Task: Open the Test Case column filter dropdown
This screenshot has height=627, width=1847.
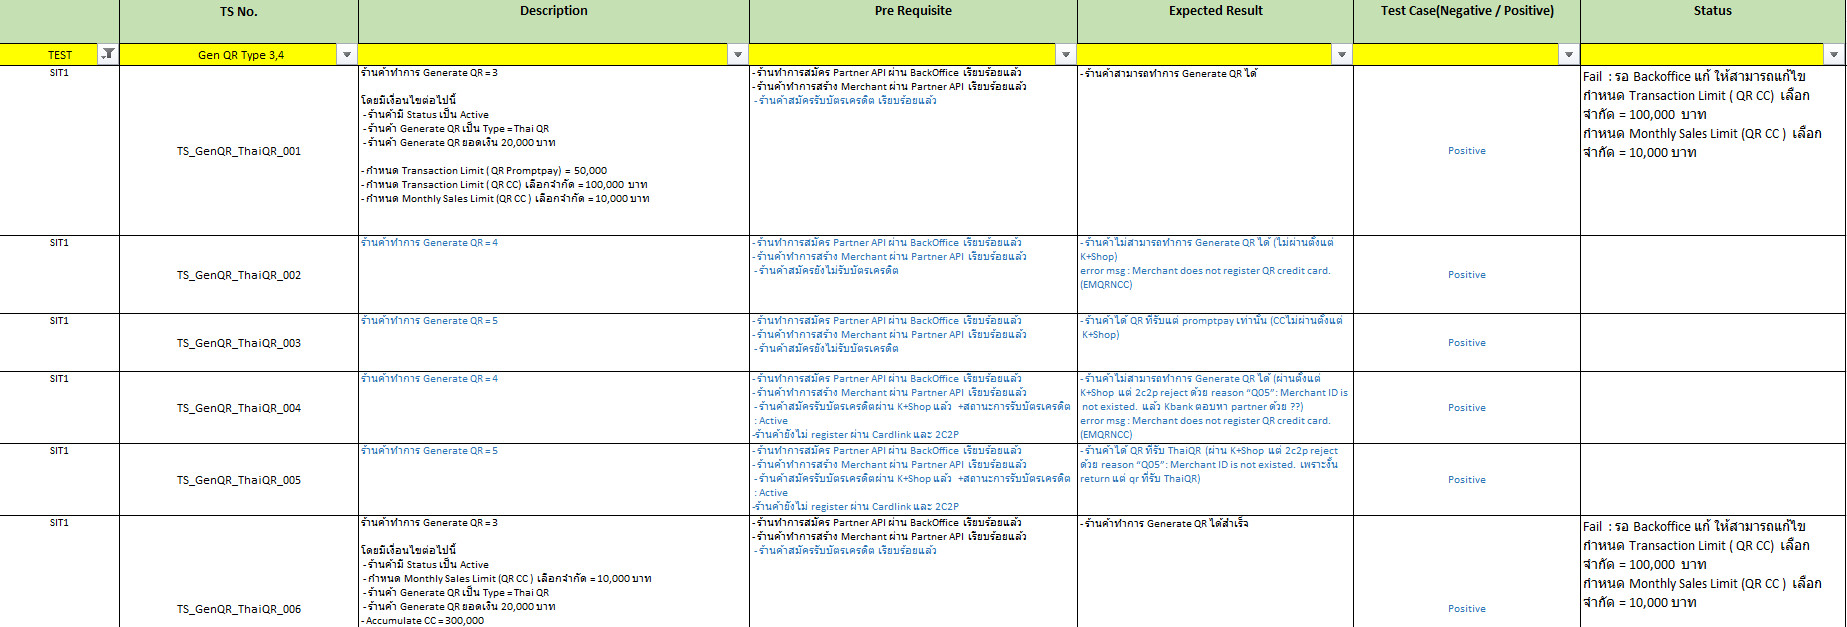Action: [x=1569, y=55]
